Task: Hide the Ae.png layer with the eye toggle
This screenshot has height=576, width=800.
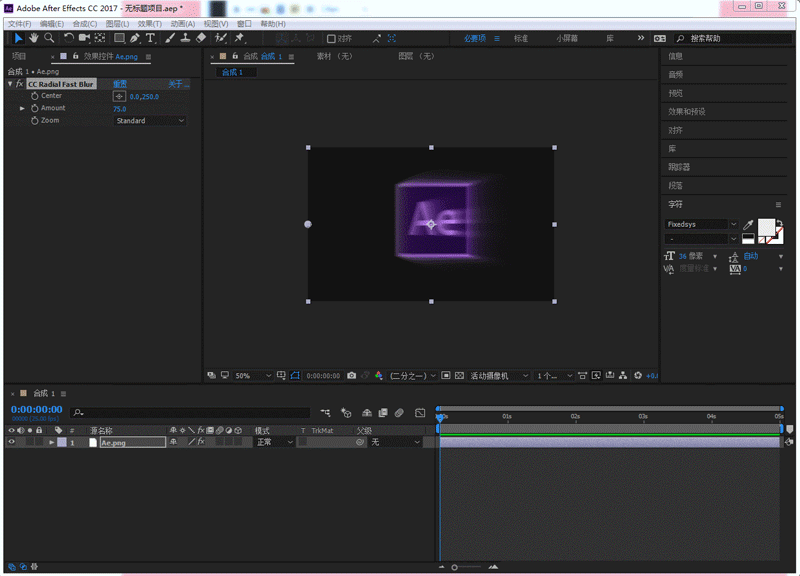Action: [11, 442]
